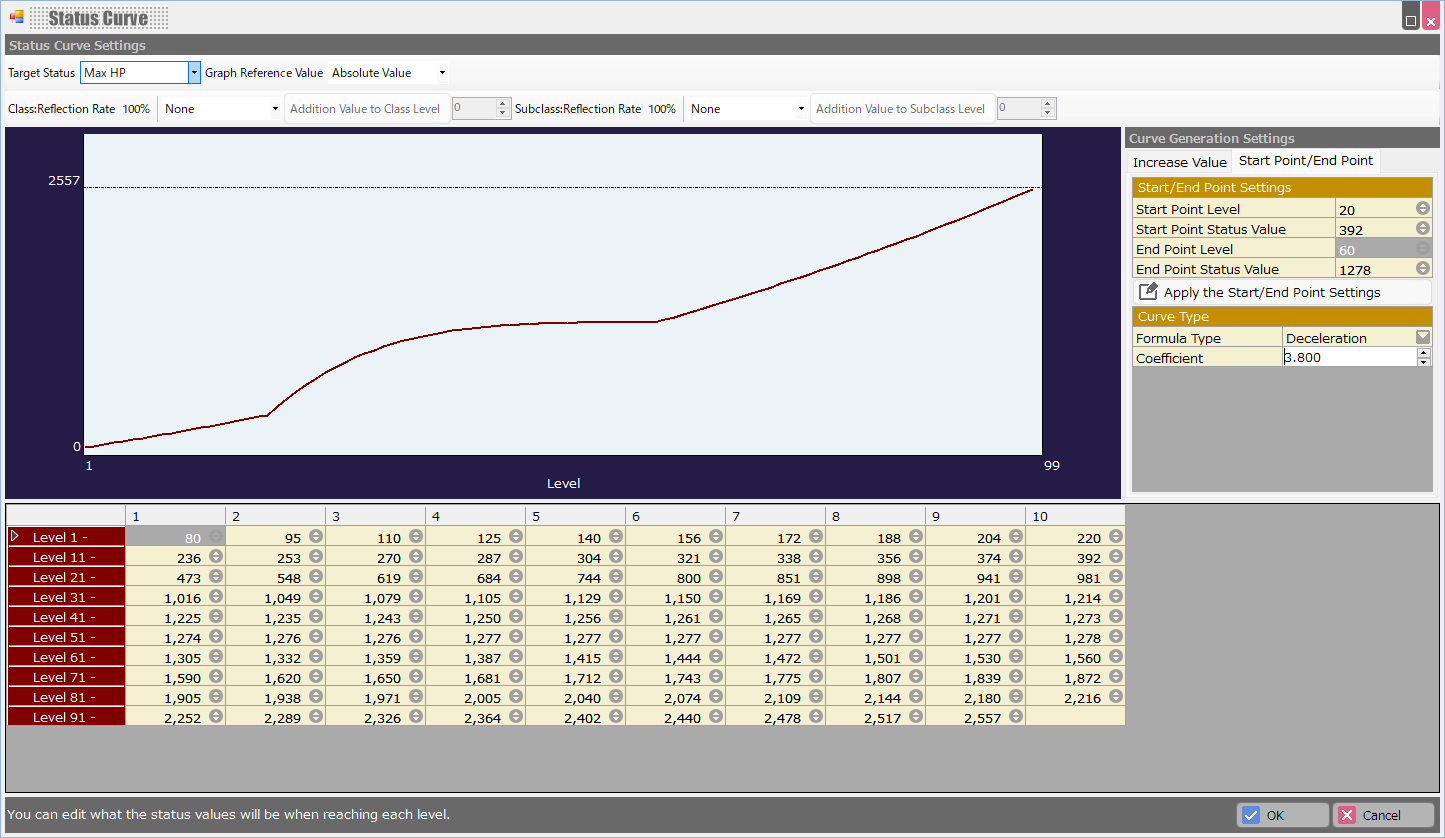Click the stepper icon beside value 392
This screenshot has height=838, width=1445.
coord(1115,557)
